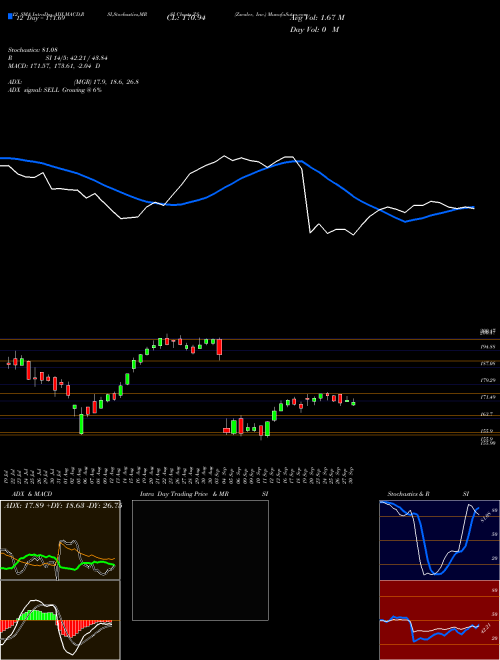This screenshot has height=660, width=500.
Task: Click the Day Vol 0 M text
Action: (314, 30)
